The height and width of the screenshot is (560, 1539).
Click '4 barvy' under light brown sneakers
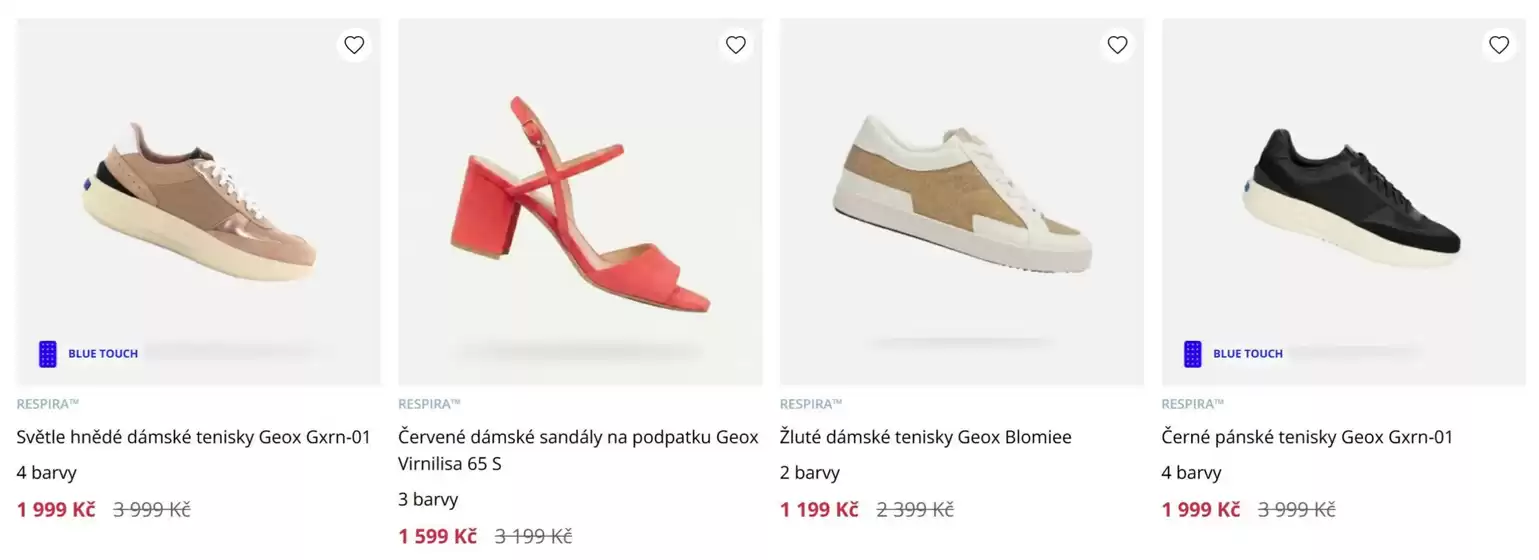tap(47, 472)
